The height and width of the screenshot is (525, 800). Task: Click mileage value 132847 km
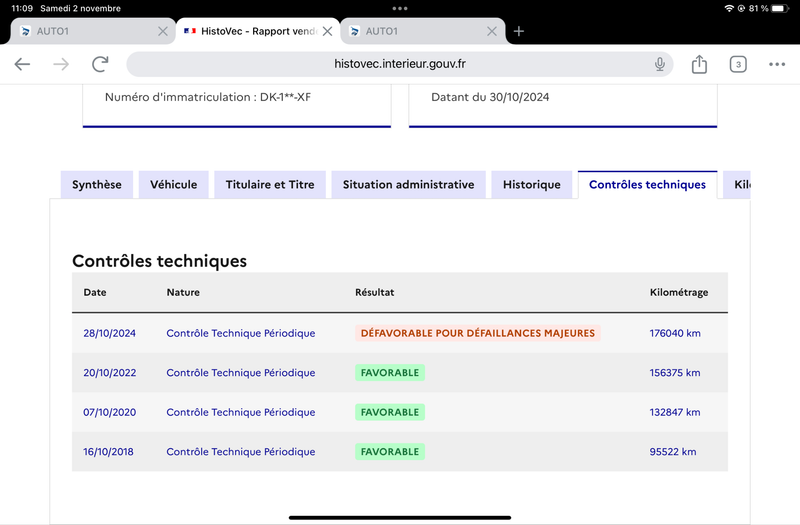(x=674, y=412)
